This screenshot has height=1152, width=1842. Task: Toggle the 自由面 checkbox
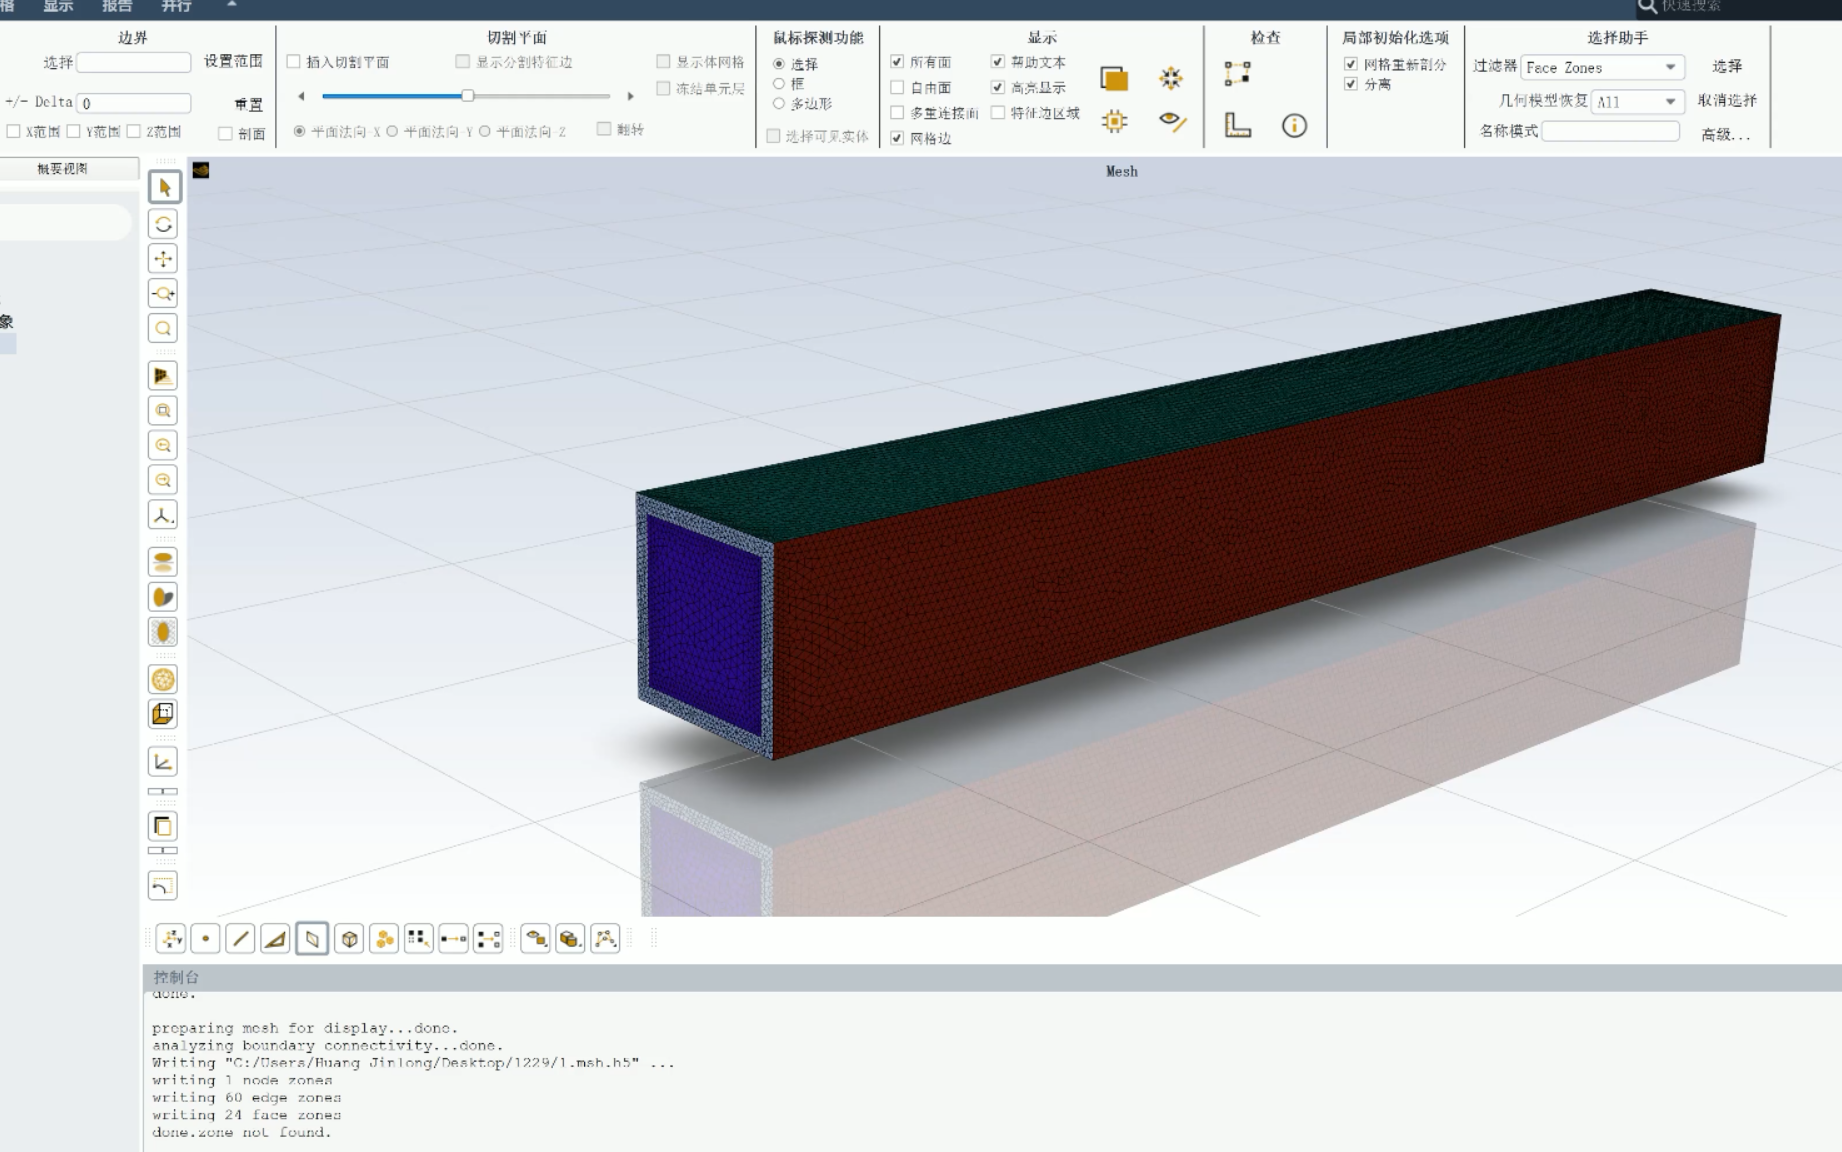click(898, 87)
